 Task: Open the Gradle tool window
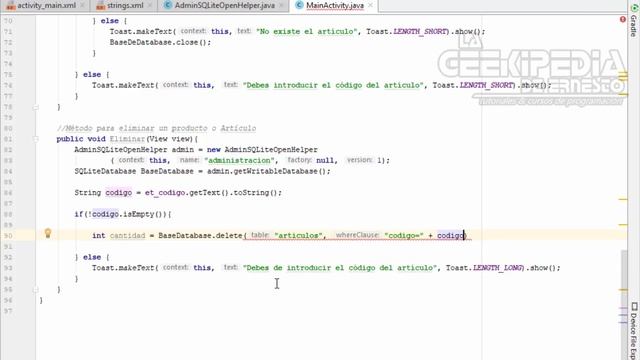pyautogui.click(x=634, y=20)
